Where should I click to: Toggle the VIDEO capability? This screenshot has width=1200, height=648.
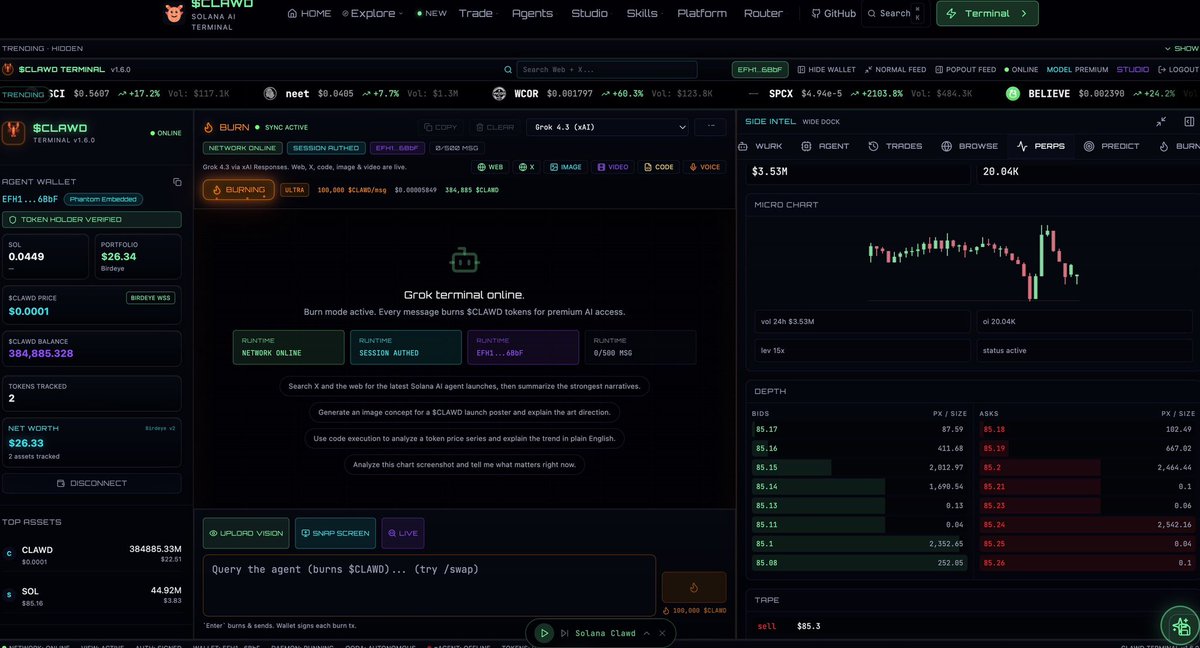pos(614,167)
